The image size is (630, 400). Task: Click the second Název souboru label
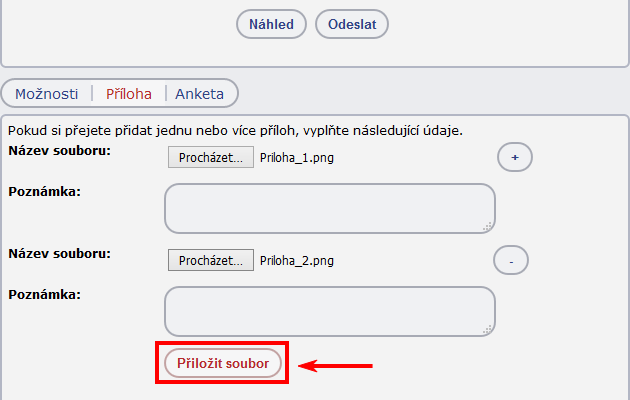coord(59,254)
